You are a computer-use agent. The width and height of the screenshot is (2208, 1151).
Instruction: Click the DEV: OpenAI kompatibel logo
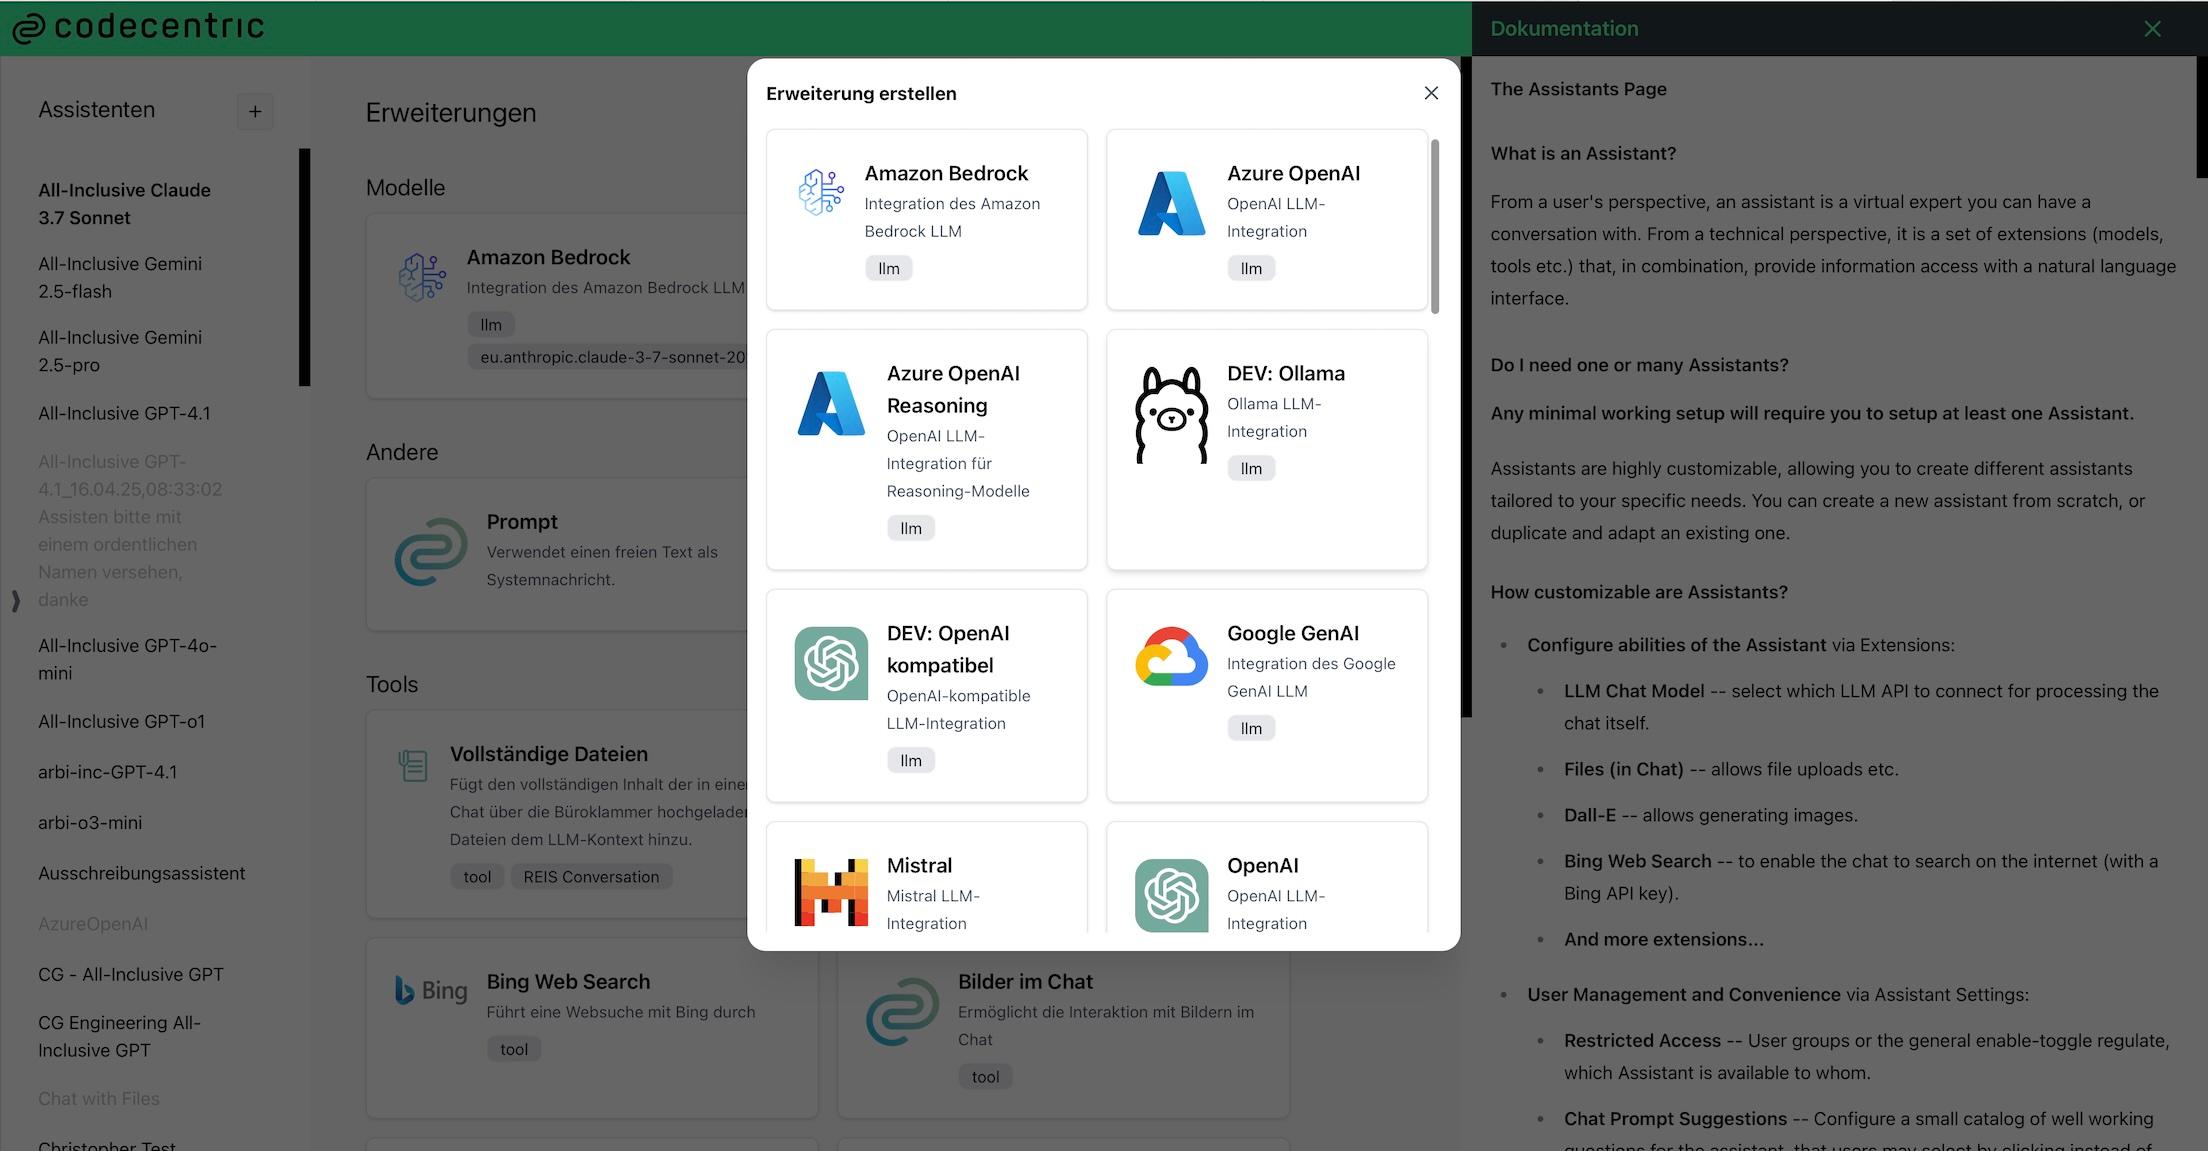point(831,663)
